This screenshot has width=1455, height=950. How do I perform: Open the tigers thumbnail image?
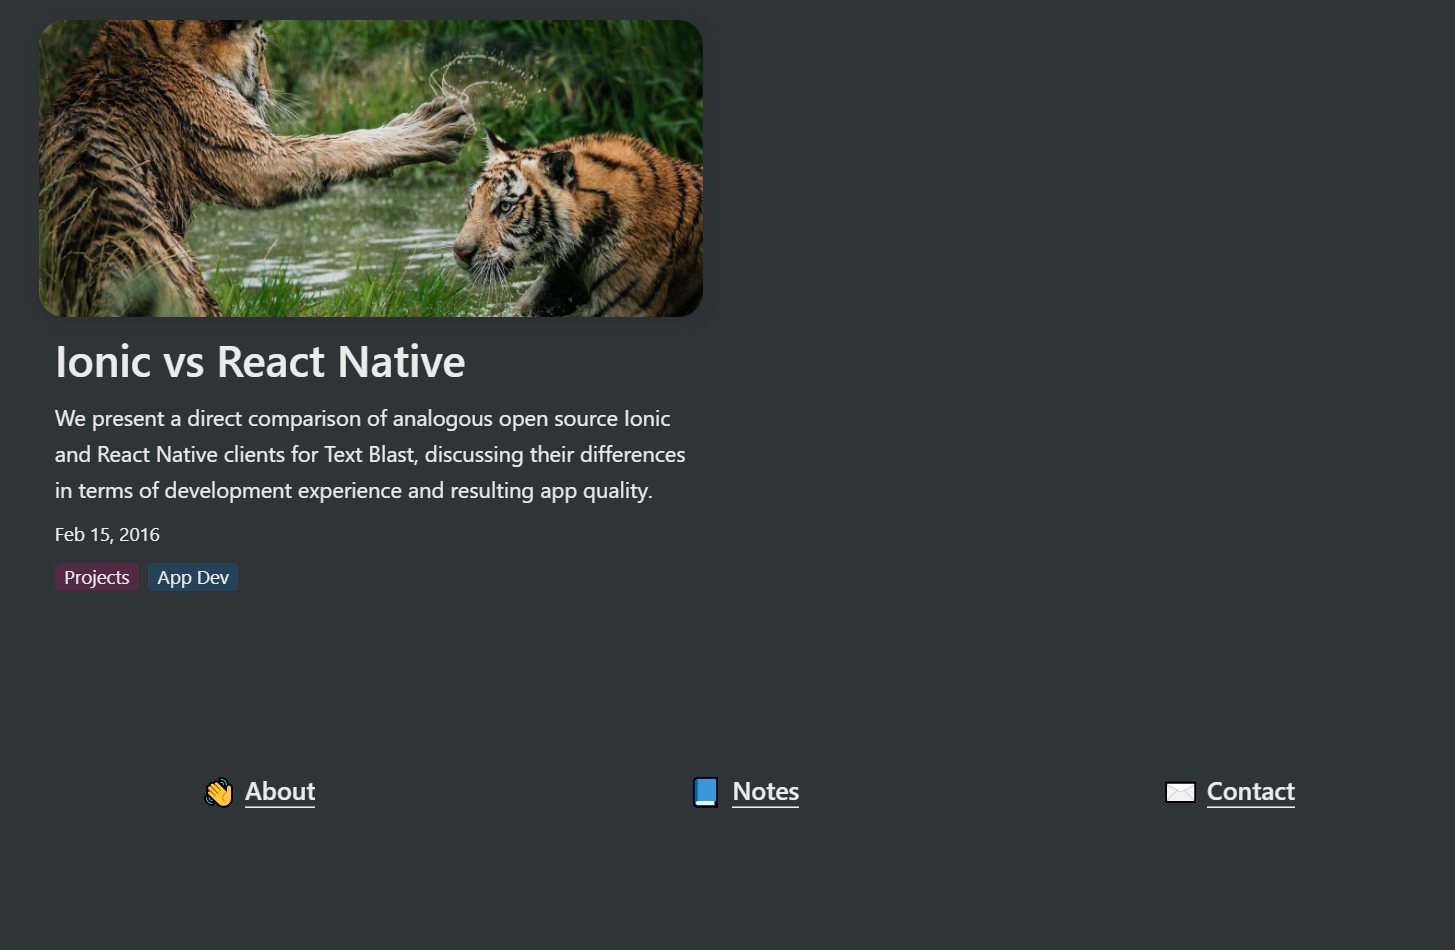[x=371, y=168]
